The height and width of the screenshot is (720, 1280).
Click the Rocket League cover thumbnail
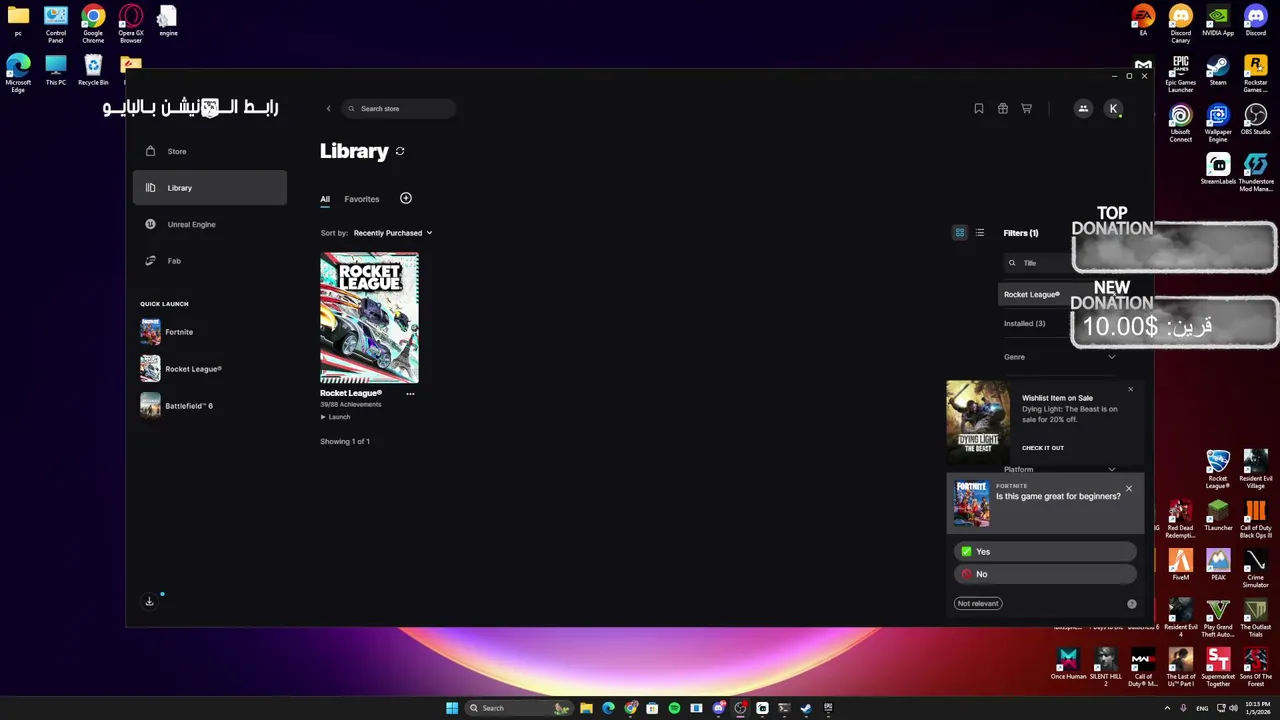369,318
